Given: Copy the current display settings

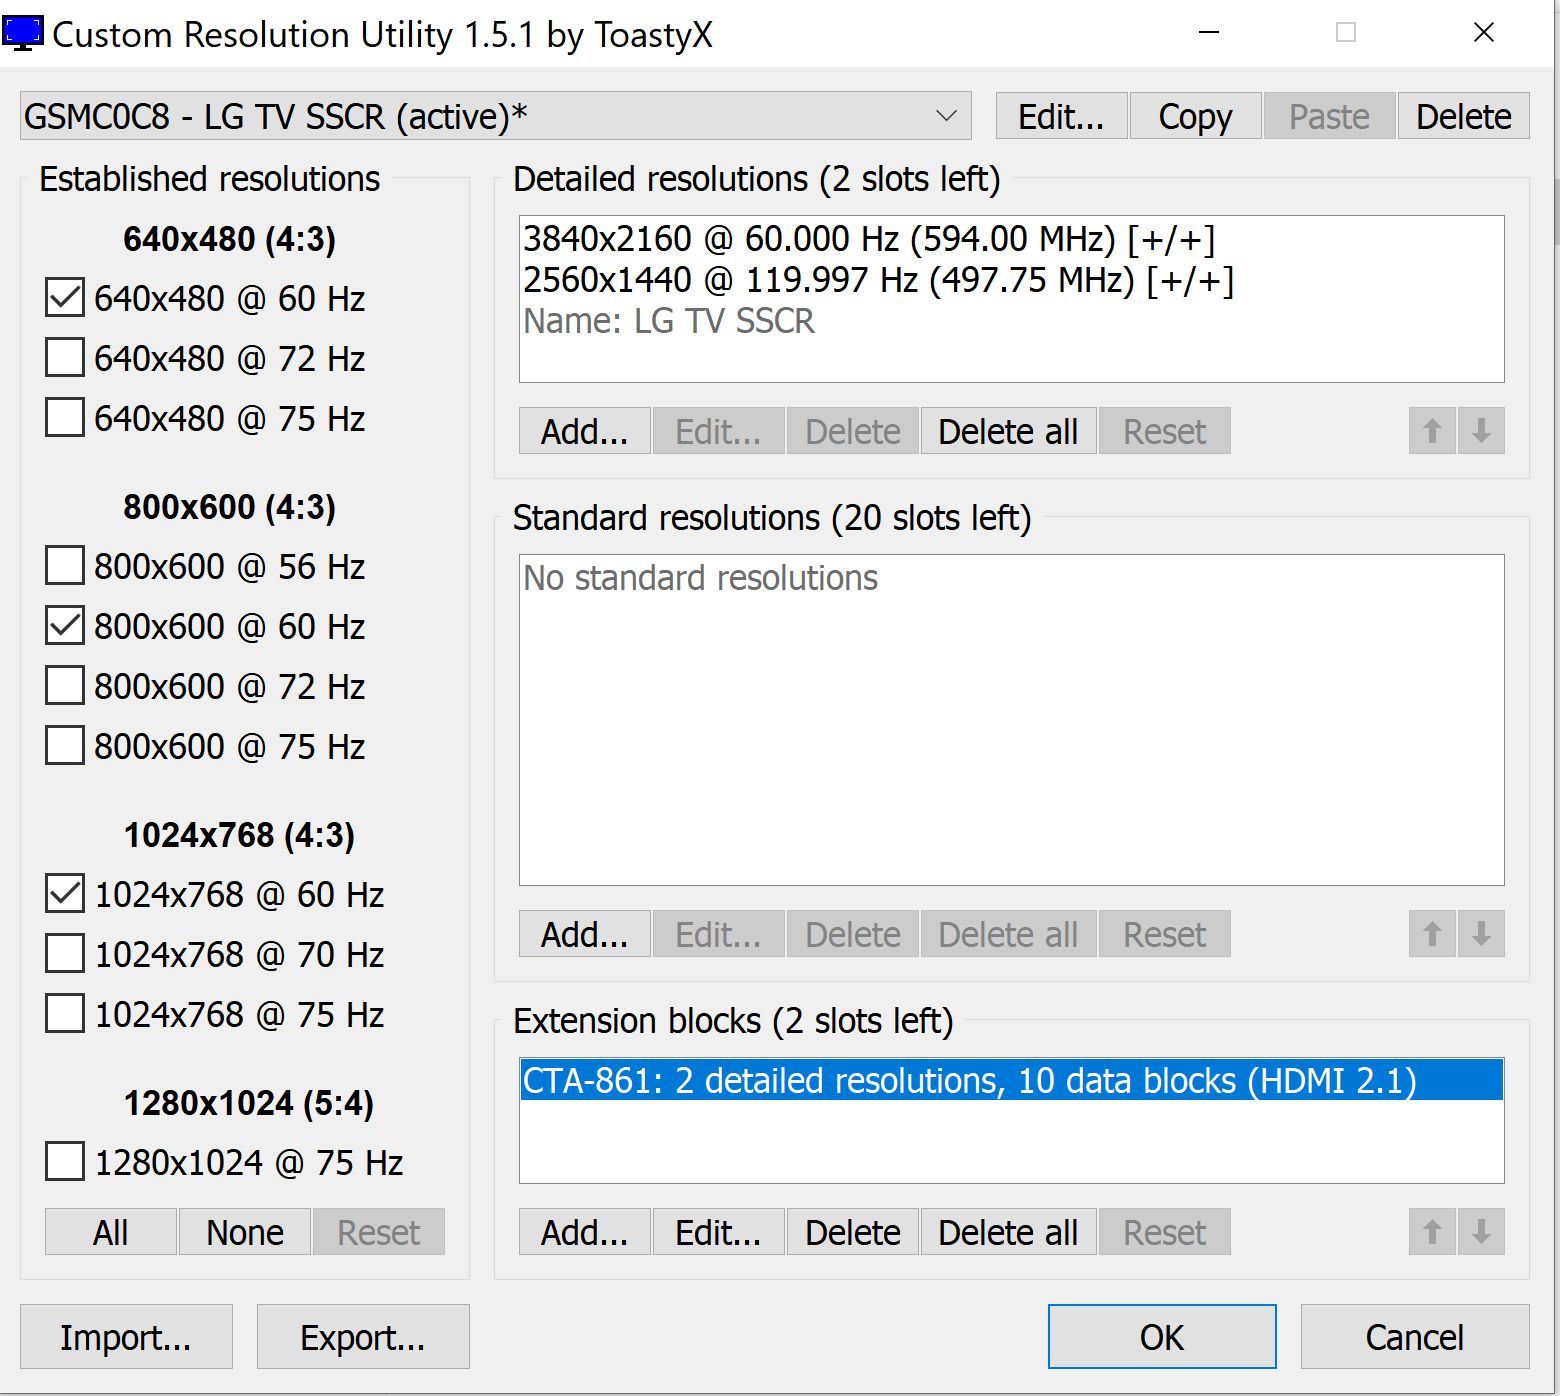Looking at the screenshot, I should [1195, 116].
